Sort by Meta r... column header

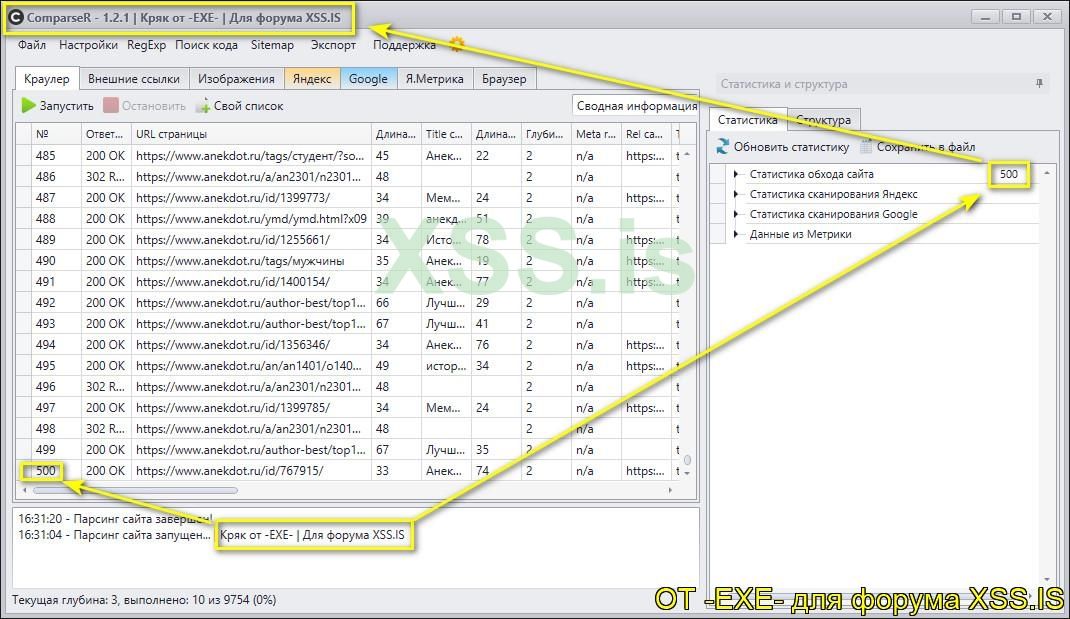pos(596,134)
